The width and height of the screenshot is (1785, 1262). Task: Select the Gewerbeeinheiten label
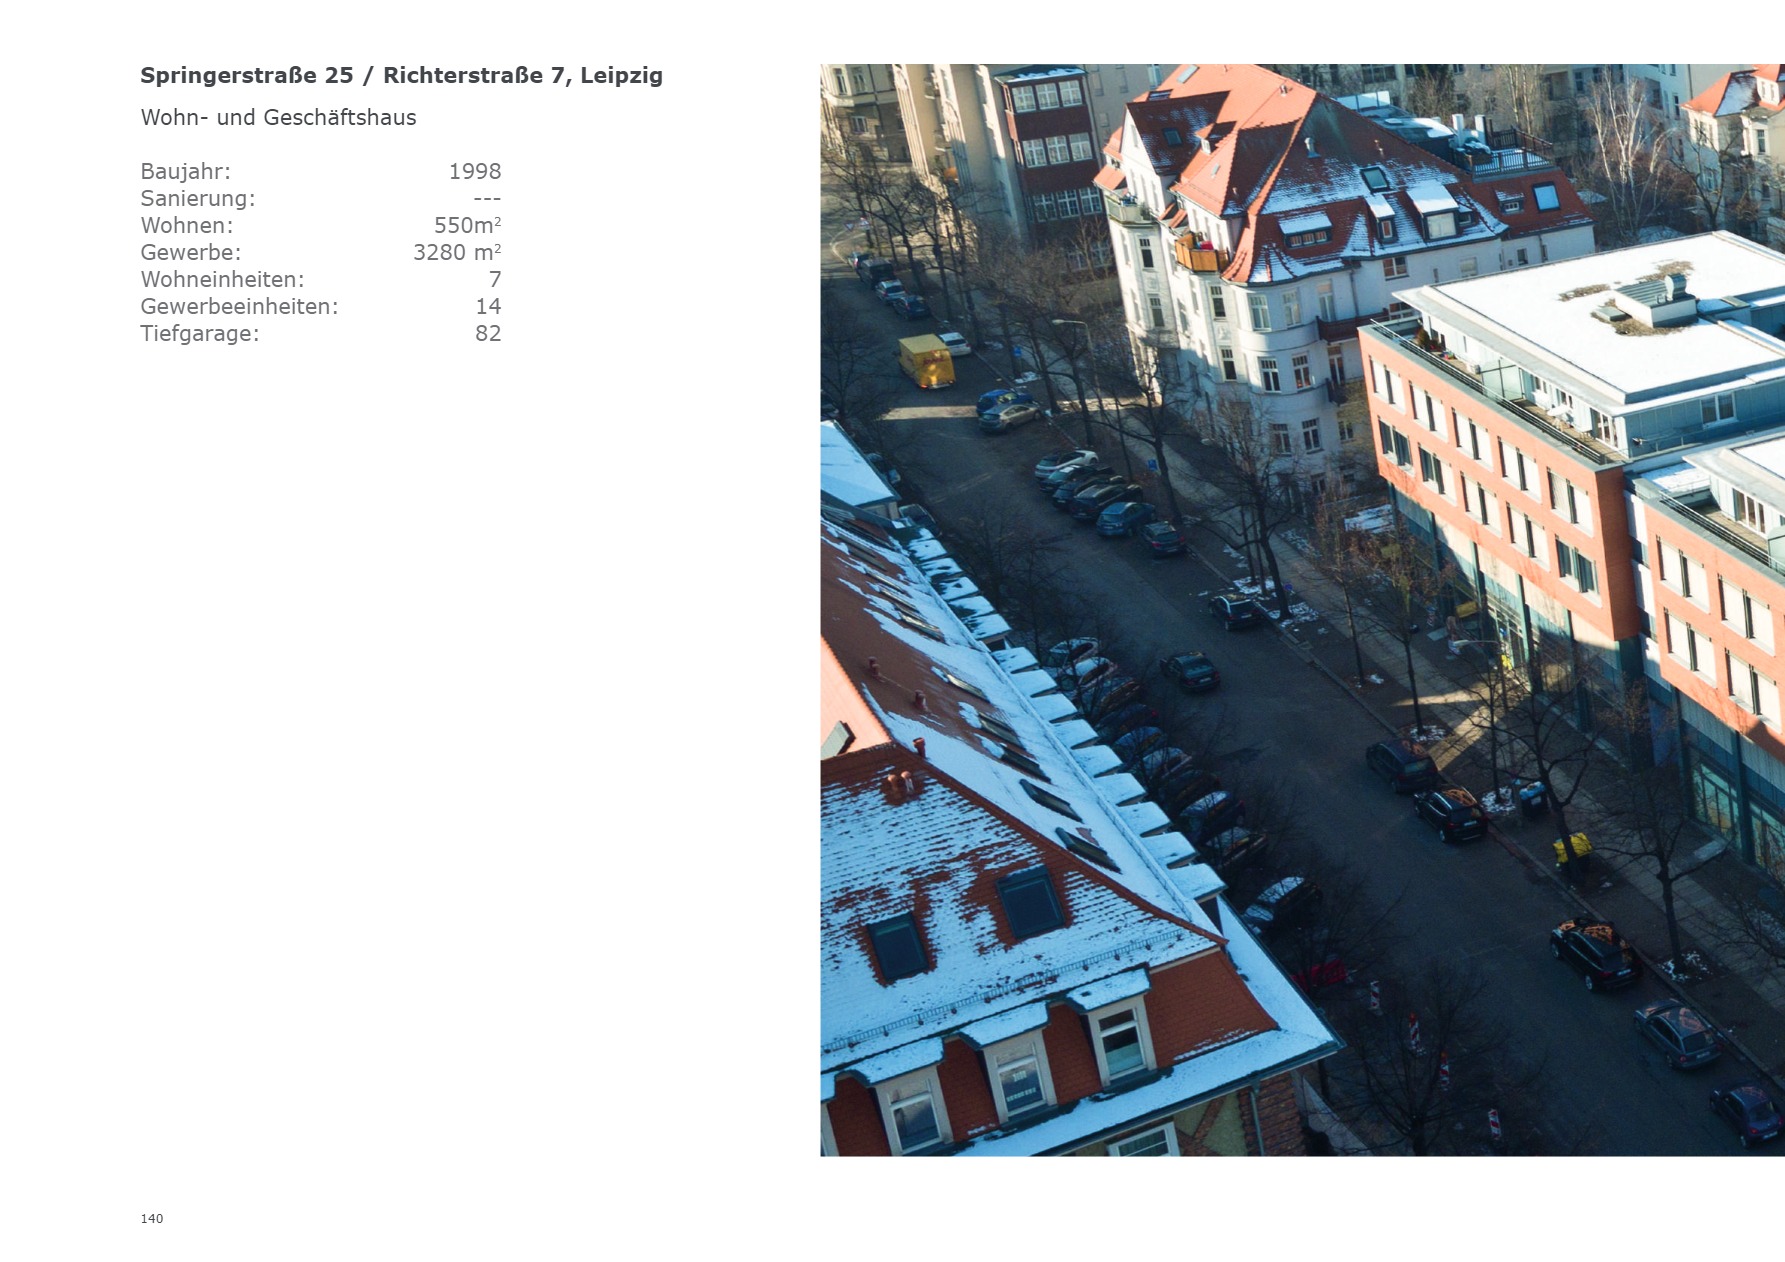(239, 307)
